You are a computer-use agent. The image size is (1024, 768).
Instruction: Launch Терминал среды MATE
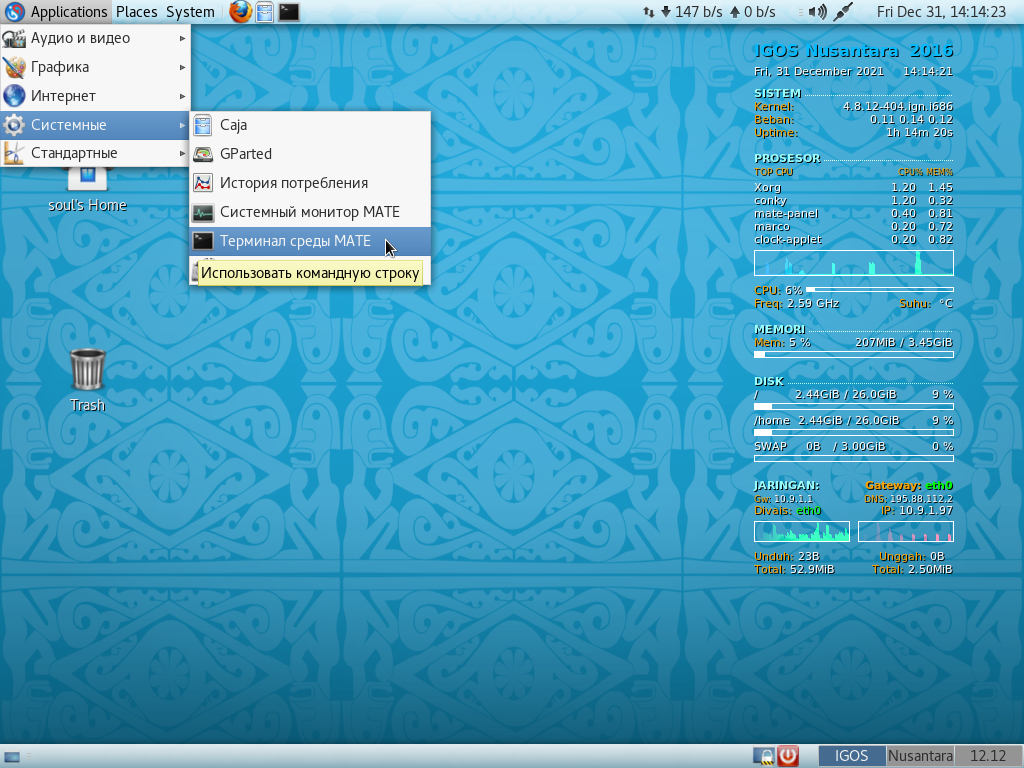pyautogui.click(x=310, y=241)
